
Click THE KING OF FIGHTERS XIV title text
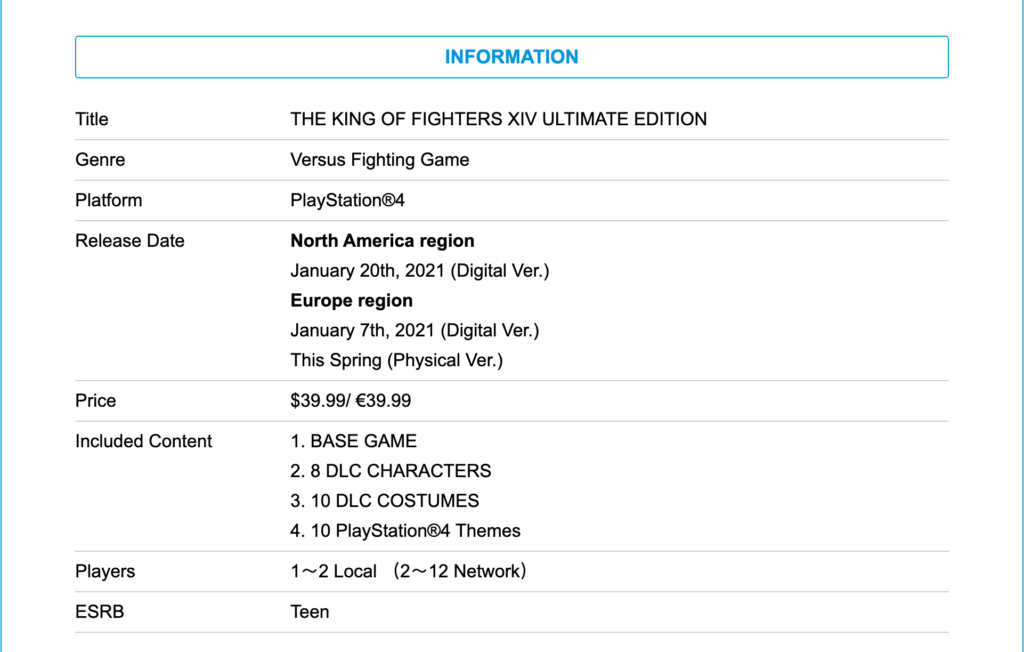pos(498,119)
